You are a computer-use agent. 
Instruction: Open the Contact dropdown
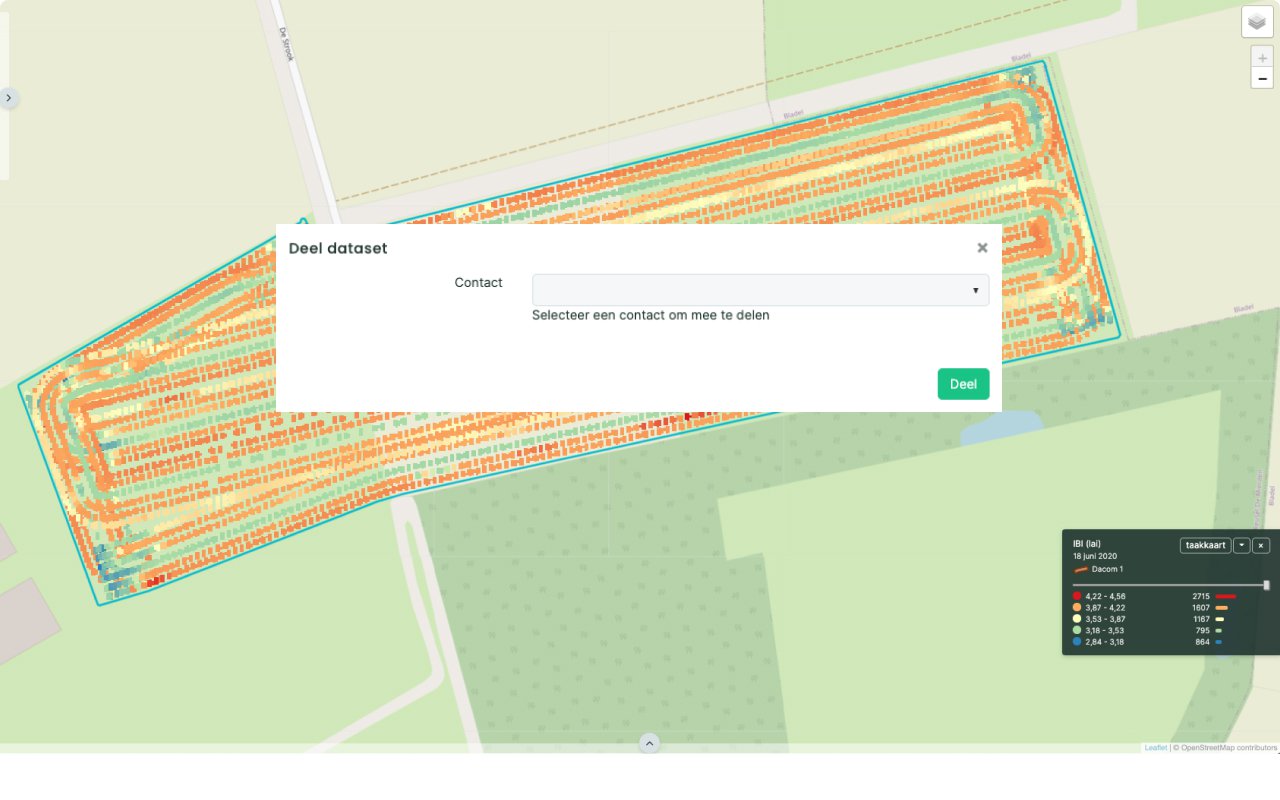760,290
